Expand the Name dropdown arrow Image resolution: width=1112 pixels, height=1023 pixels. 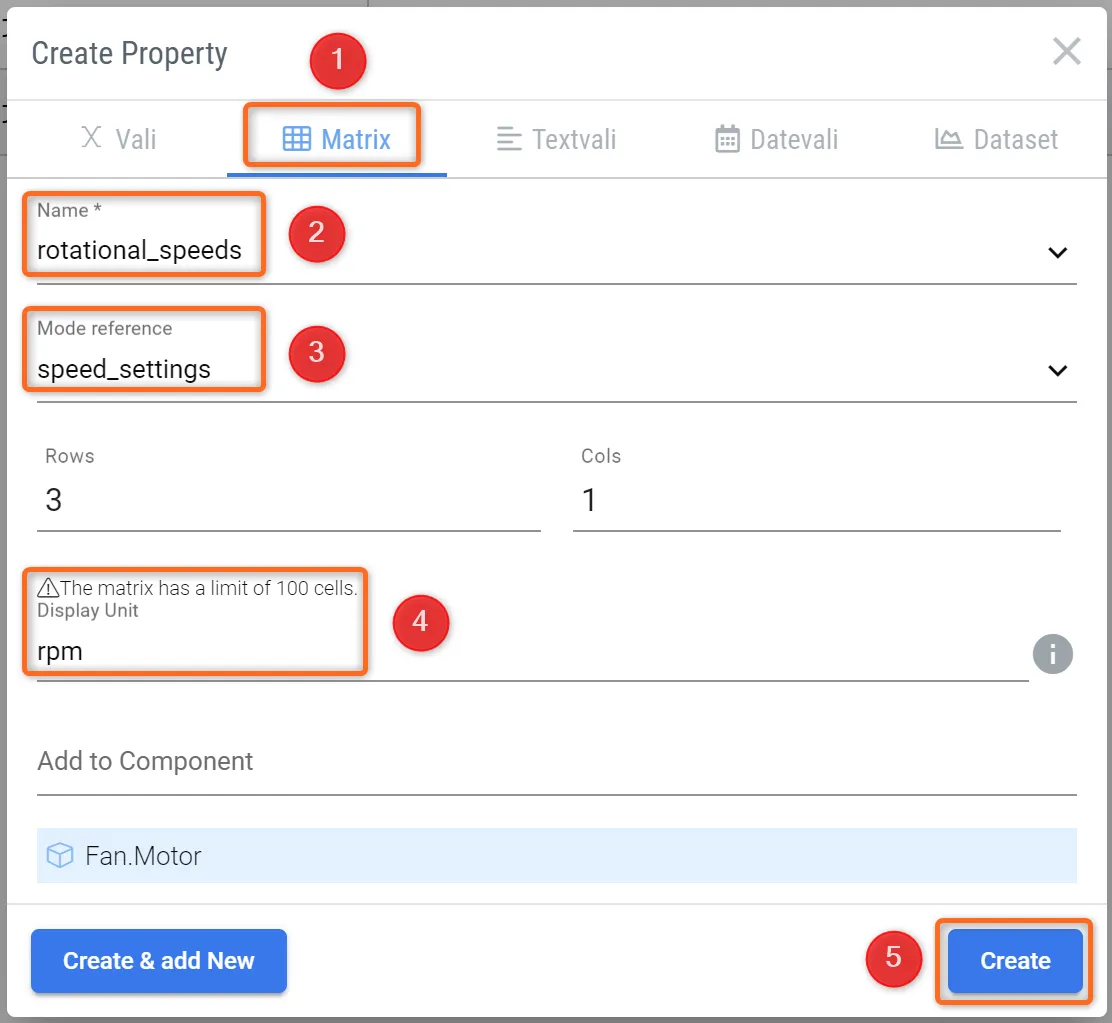point(1057,252)
